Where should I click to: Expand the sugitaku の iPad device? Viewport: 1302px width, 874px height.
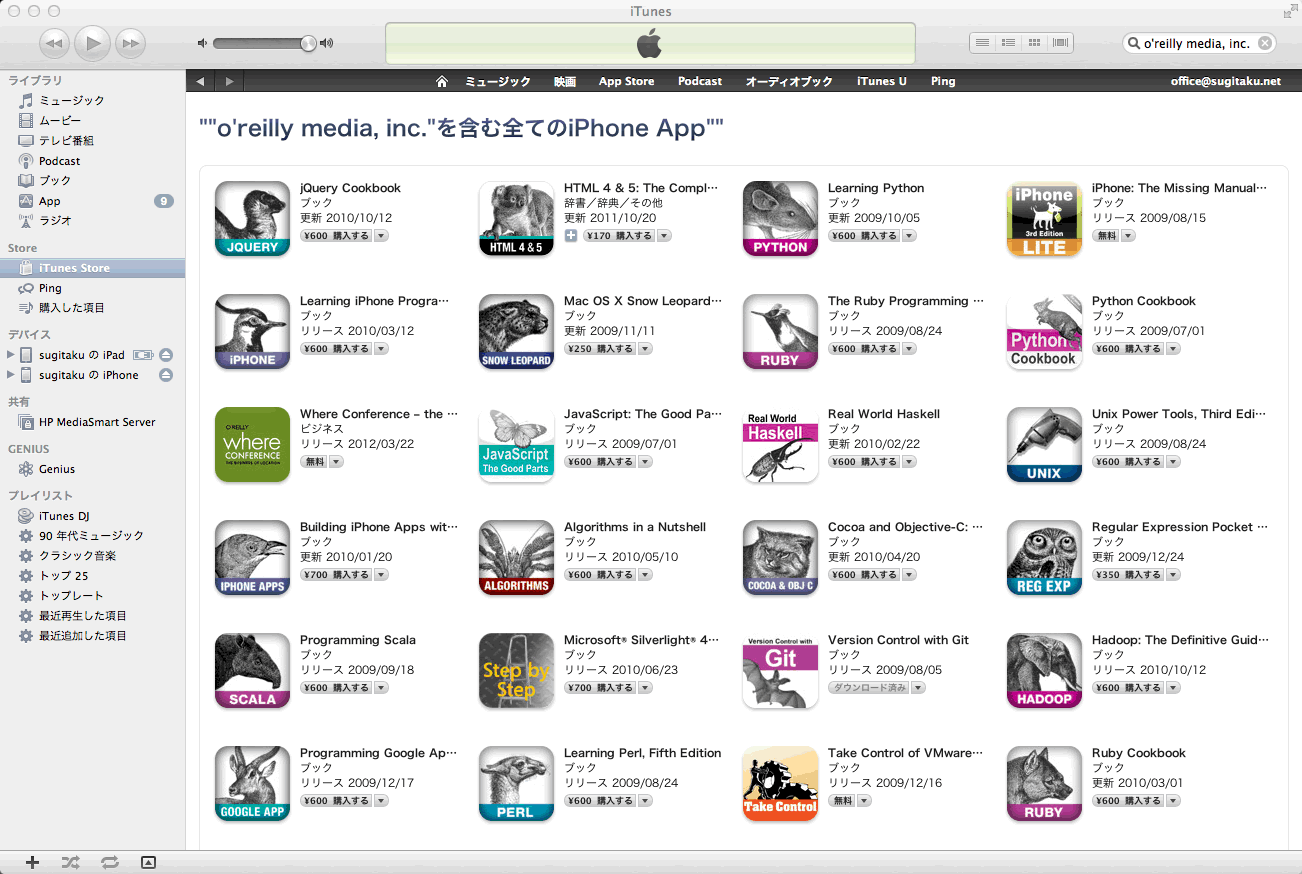(11, 355)
